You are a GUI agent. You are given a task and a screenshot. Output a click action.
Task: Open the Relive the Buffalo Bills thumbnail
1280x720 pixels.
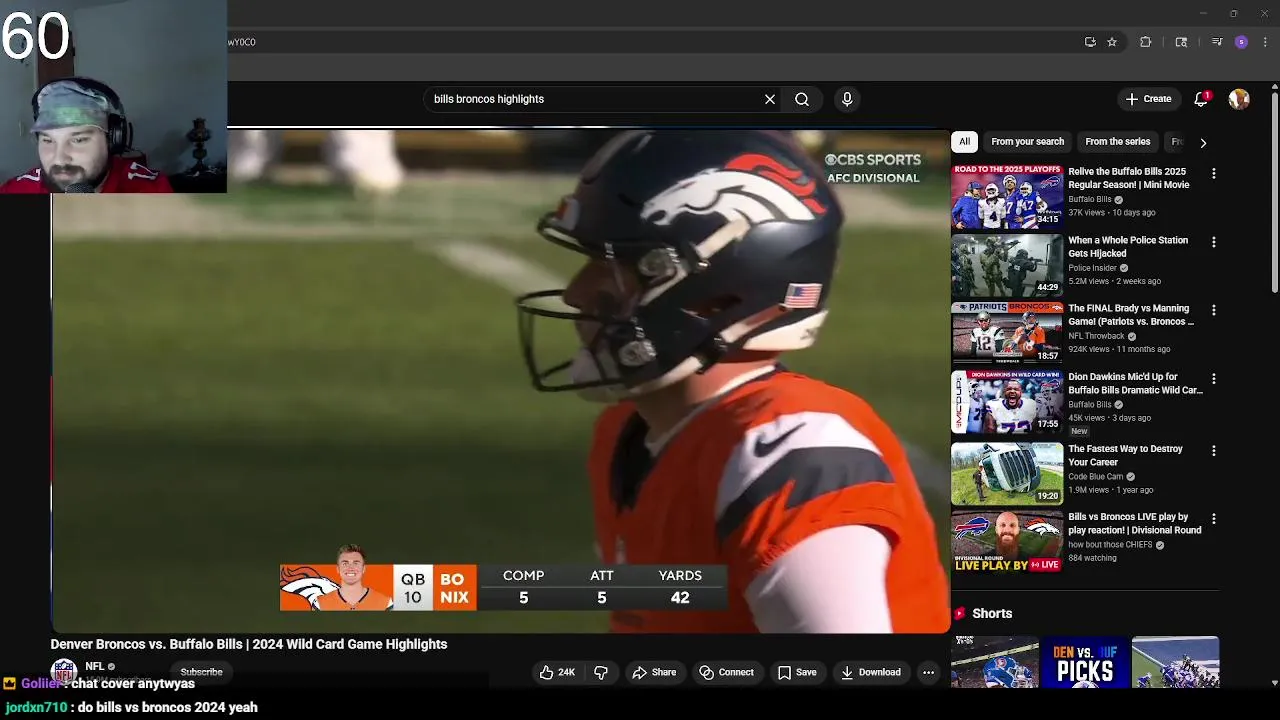click(1007, 197)
